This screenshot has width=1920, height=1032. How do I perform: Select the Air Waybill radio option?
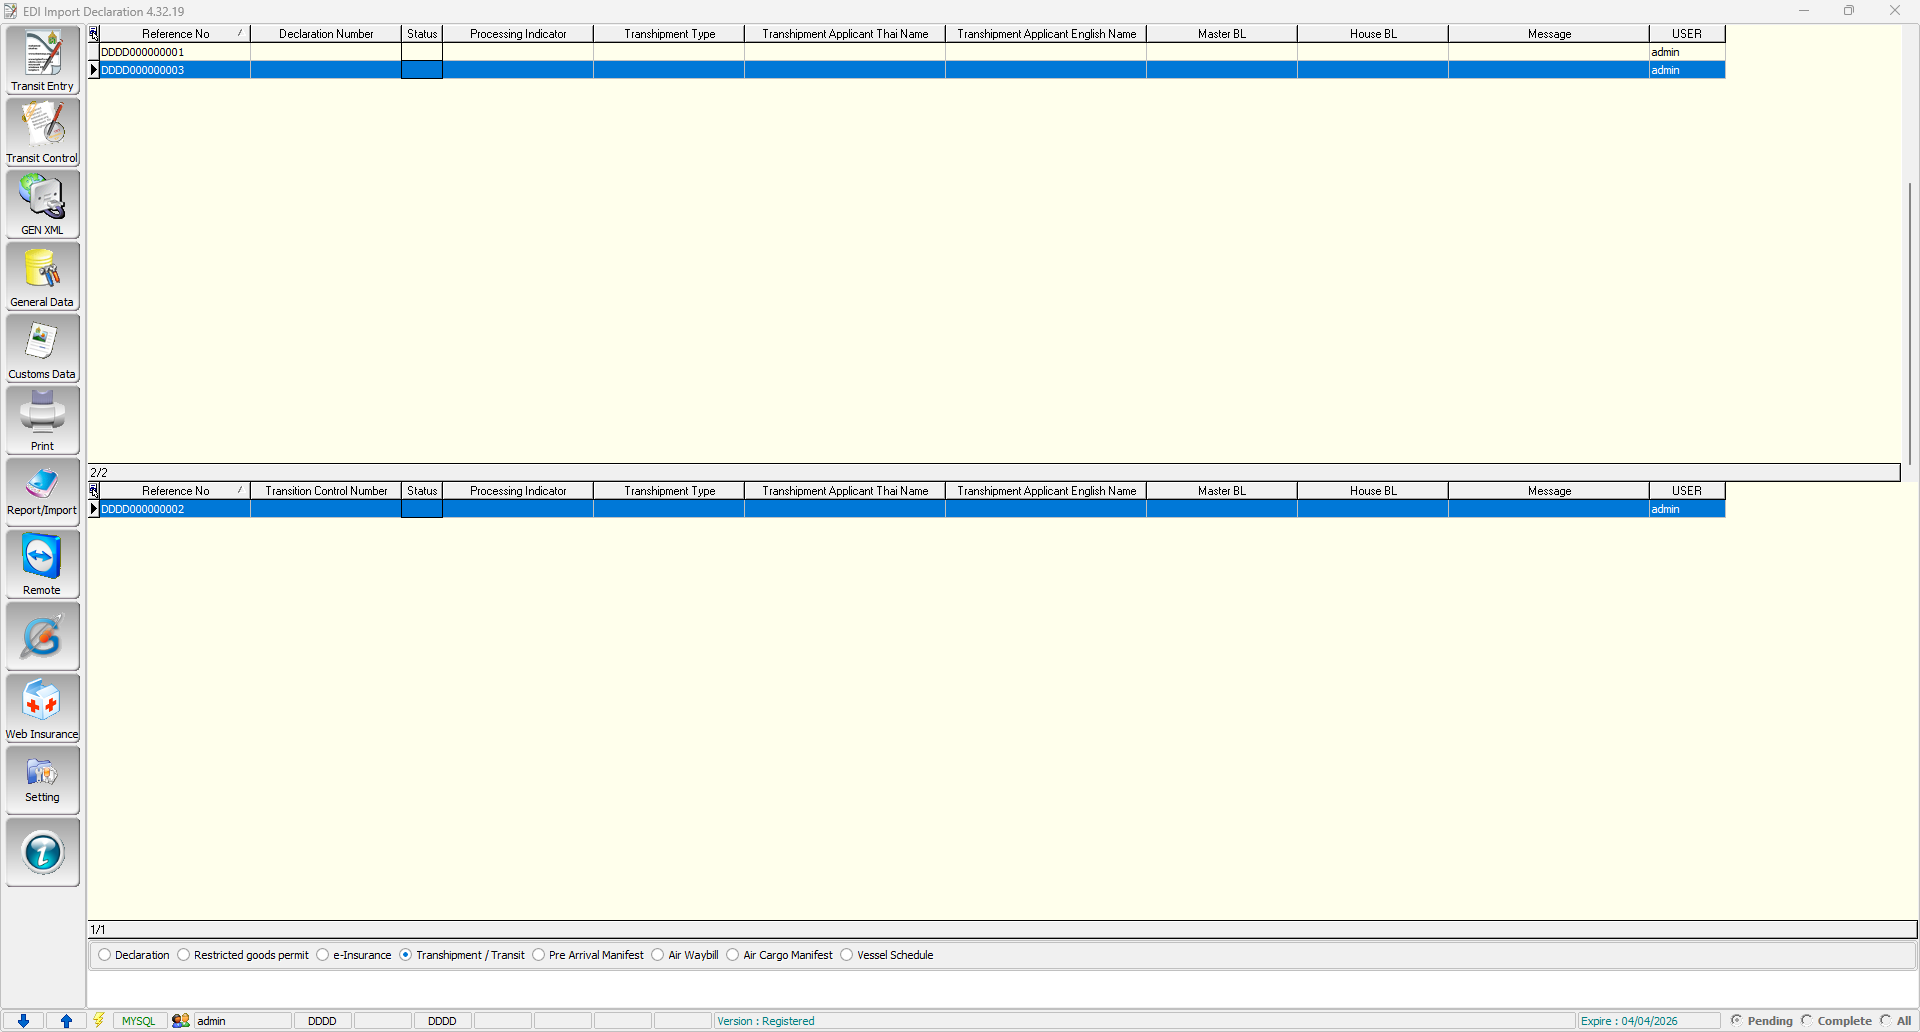click(x=658, y=955)
